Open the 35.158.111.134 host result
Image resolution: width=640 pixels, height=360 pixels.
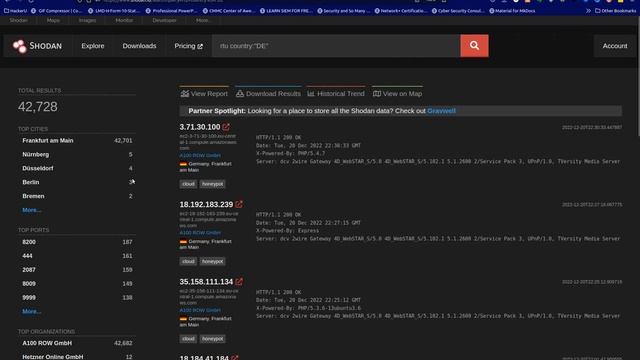(206, 282)
